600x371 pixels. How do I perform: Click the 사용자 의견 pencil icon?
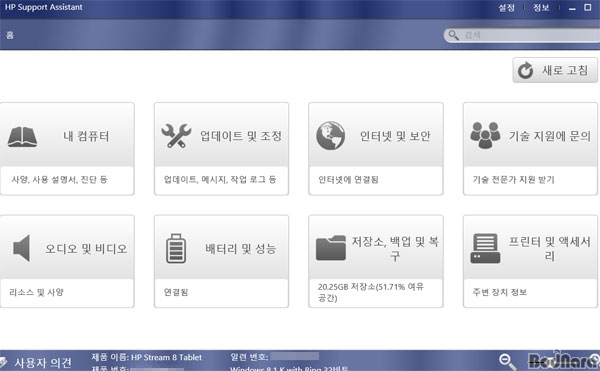click(3, 362)
